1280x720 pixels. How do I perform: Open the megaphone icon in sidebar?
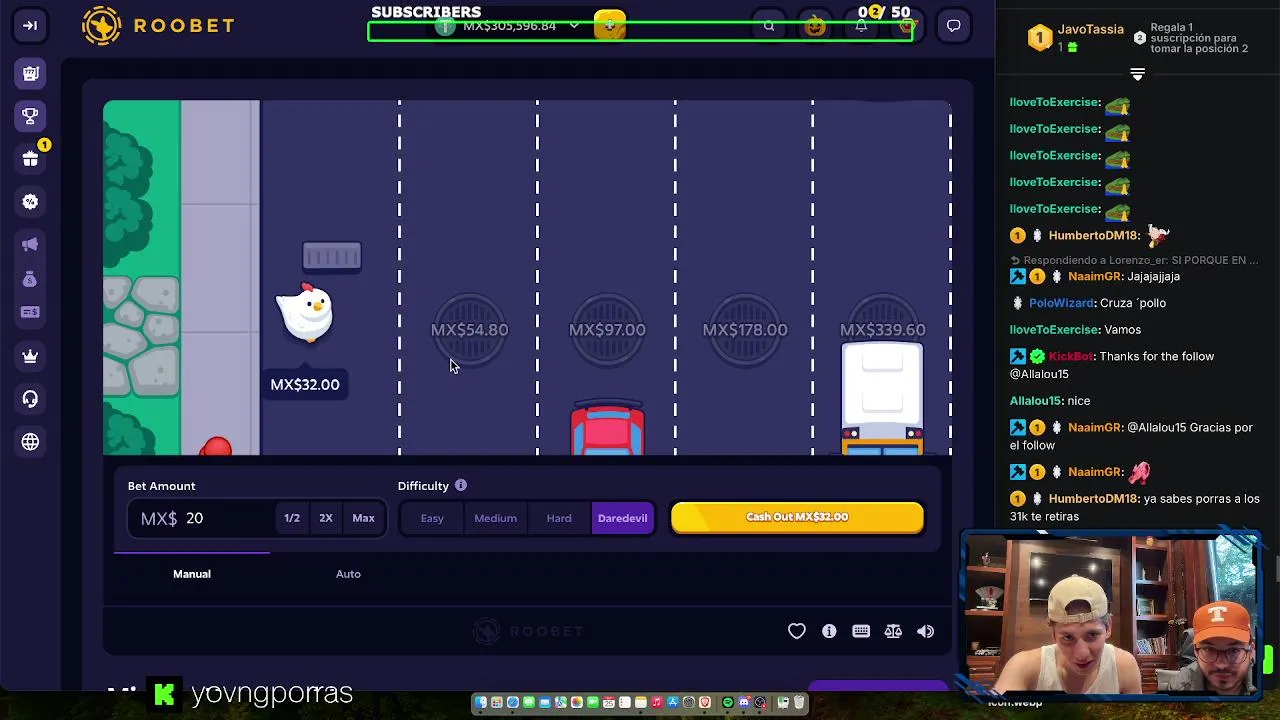pyautogui.click(x=30, y=245)
